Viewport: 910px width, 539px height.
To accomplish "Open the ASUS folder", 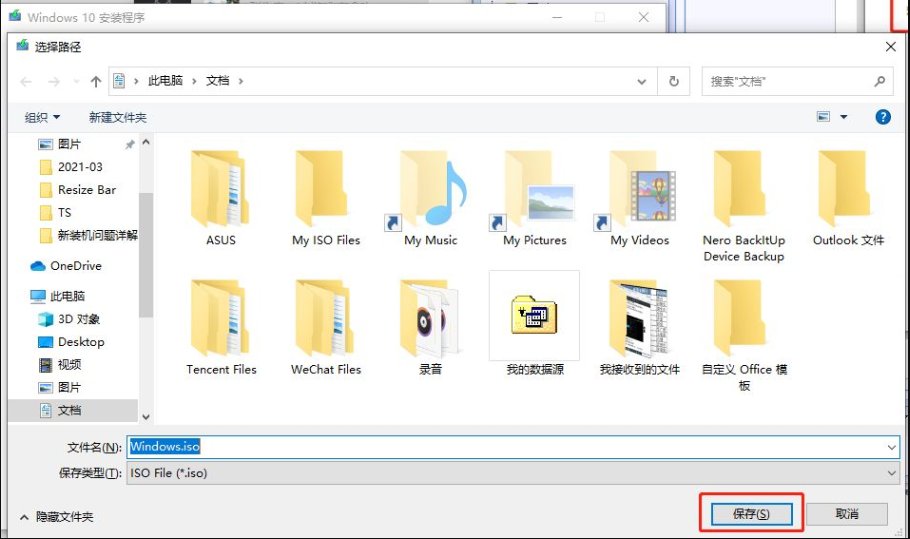I will pos(220,195).
